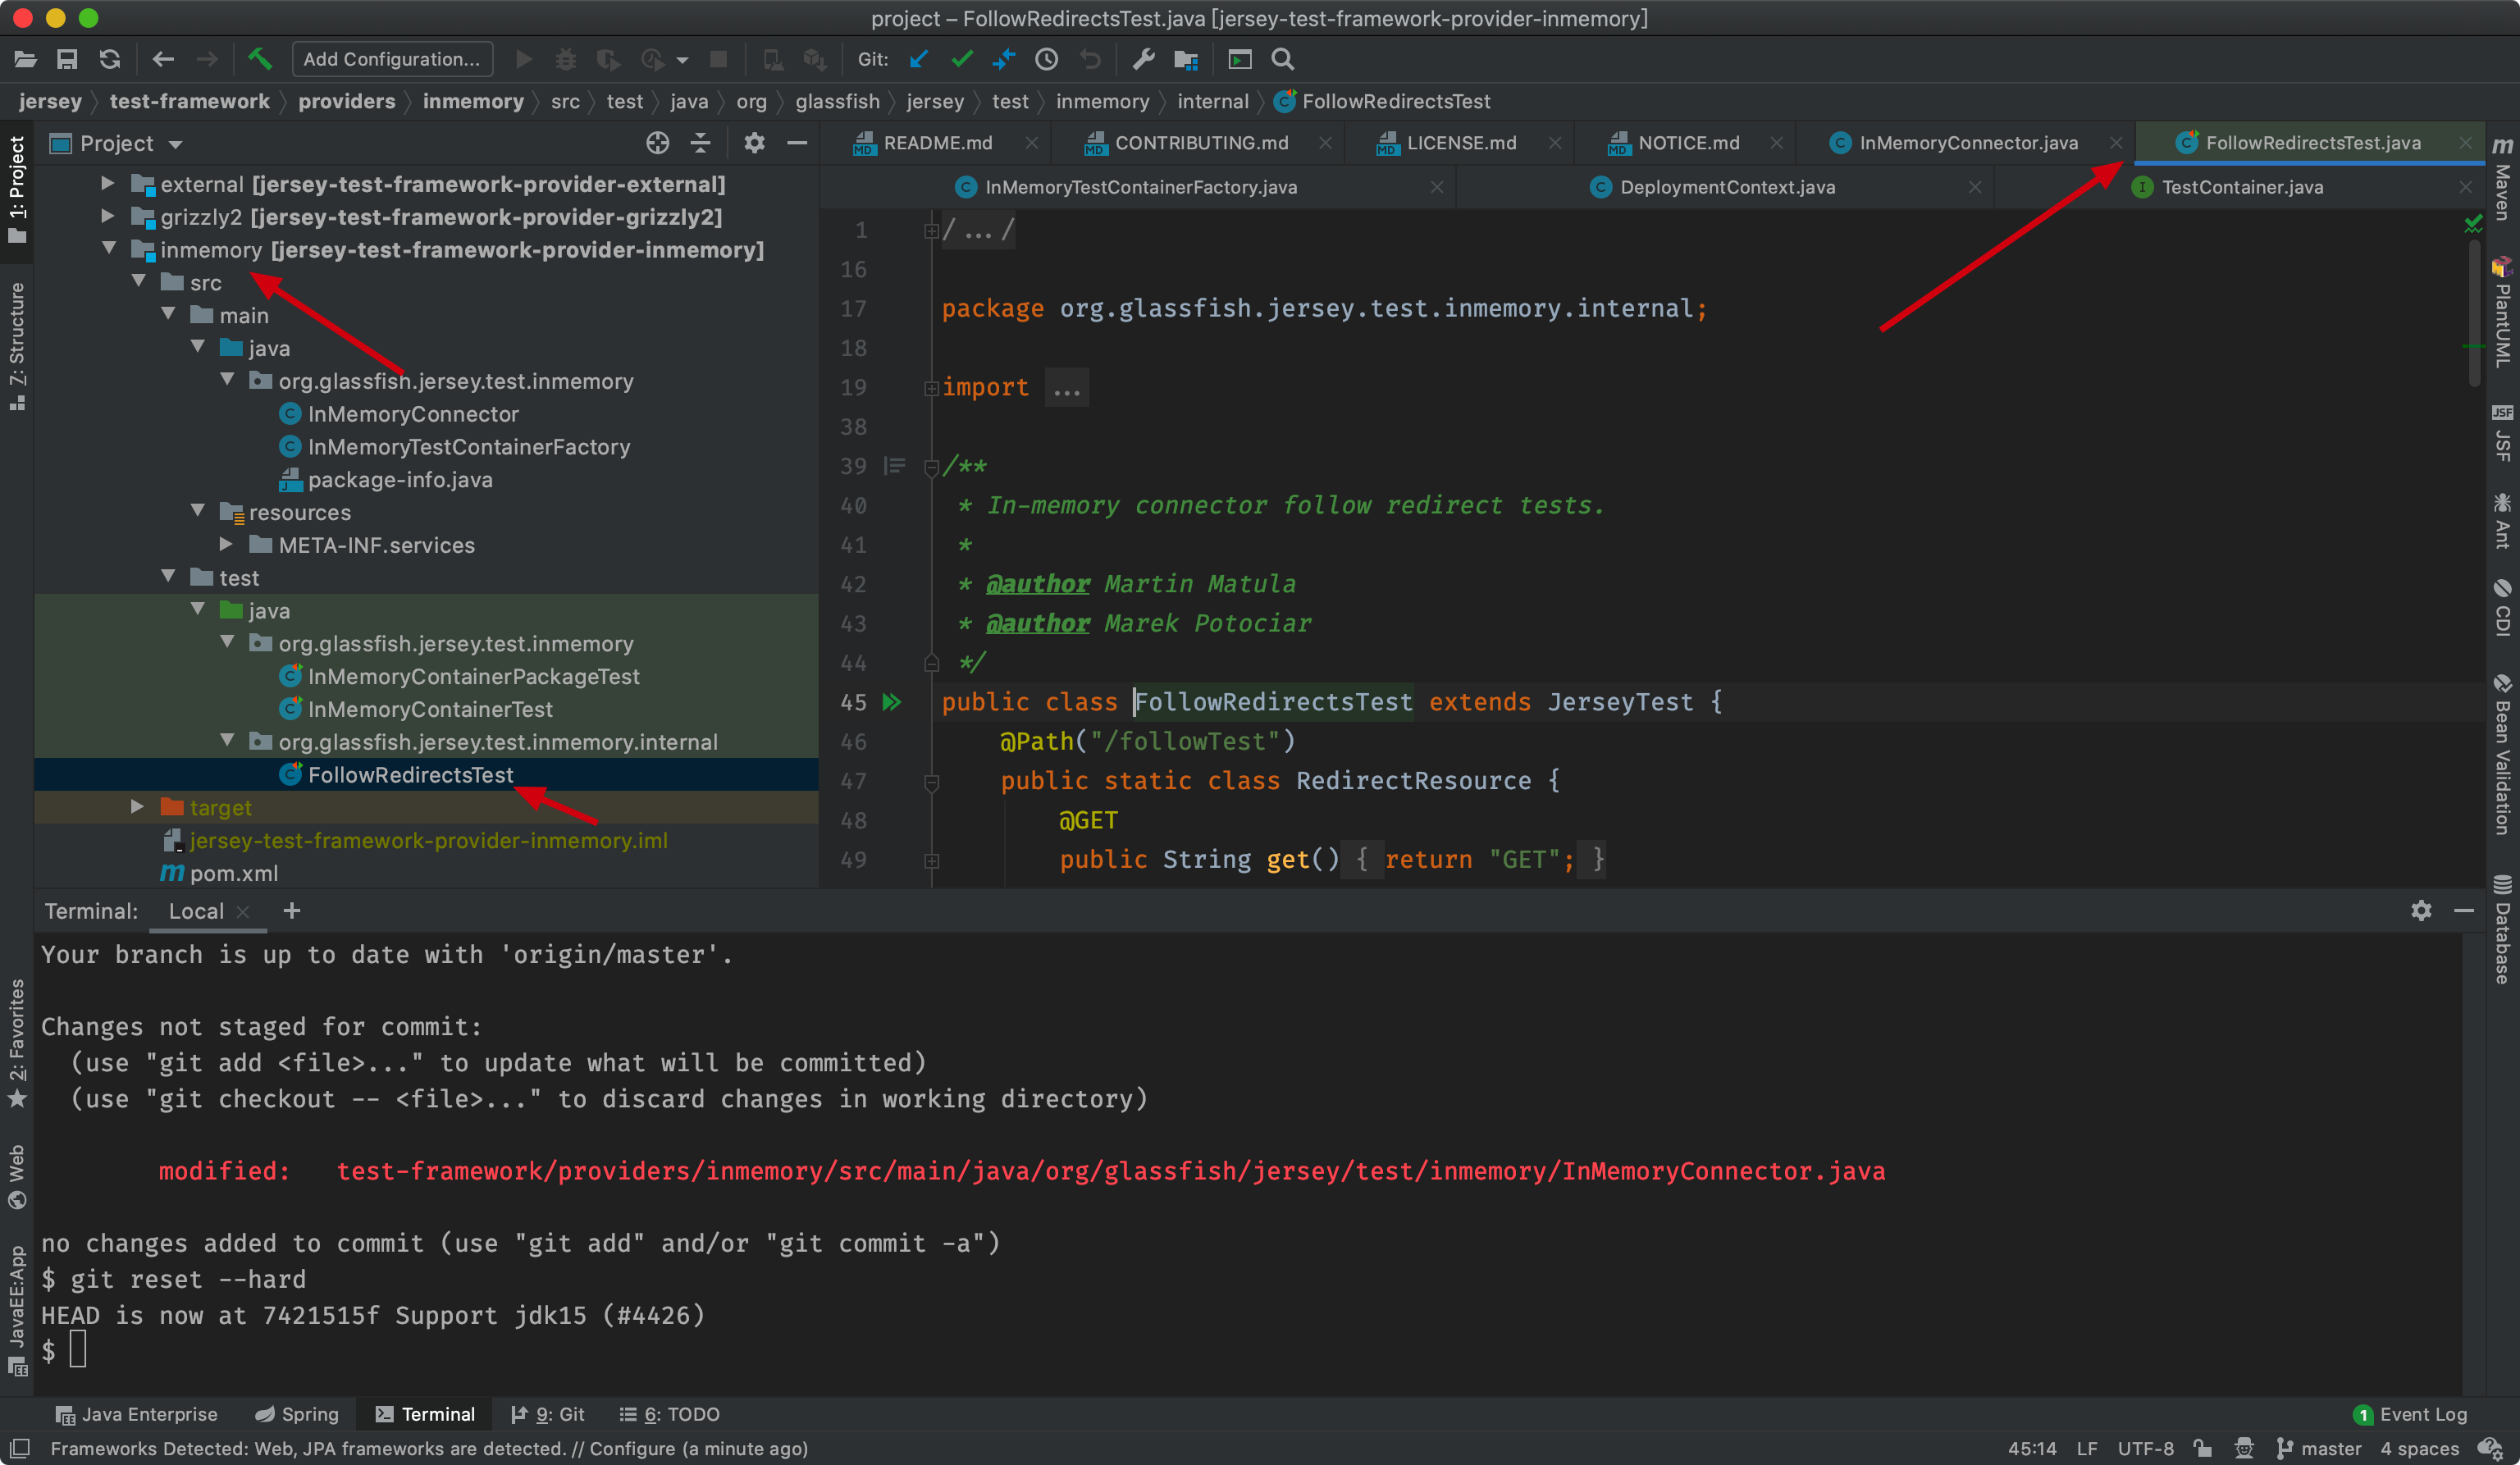Click Add Configuration button
2520x1465 pixels.
coord(392,60)
